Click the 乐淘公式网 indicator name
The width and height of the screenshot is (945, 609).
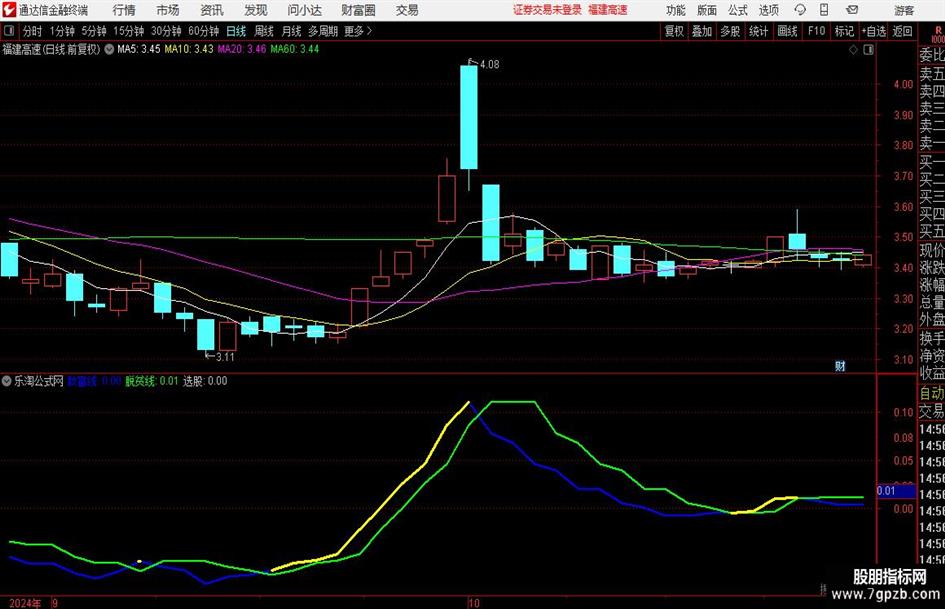[x=39, y=381]
